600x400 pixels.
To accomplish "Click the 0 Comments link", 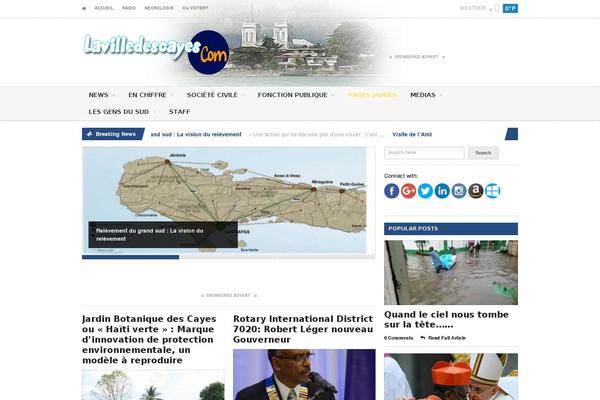I will coord(398,338).
